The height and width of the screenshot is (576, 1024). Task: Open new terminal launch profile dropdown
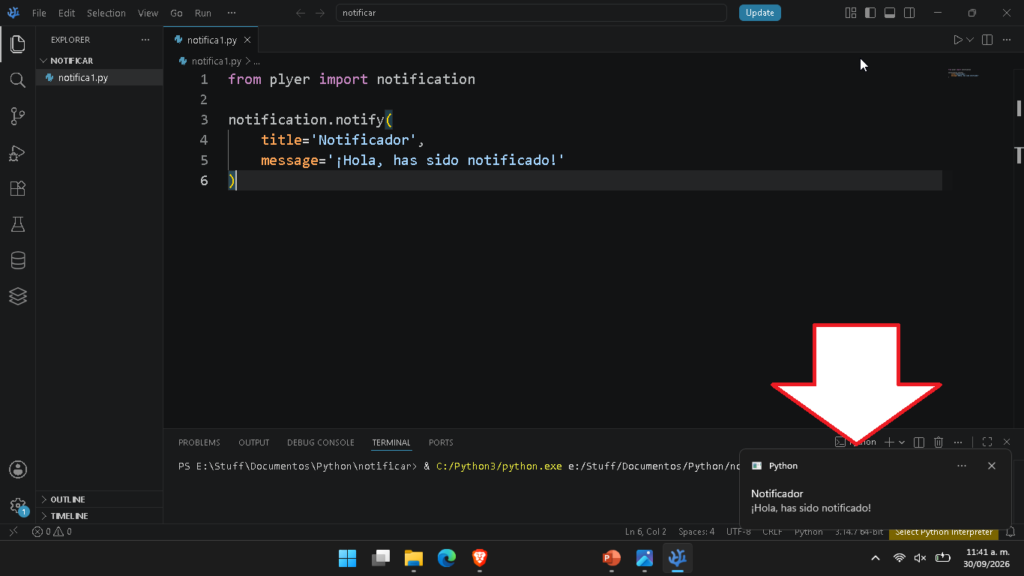(902, 442)
